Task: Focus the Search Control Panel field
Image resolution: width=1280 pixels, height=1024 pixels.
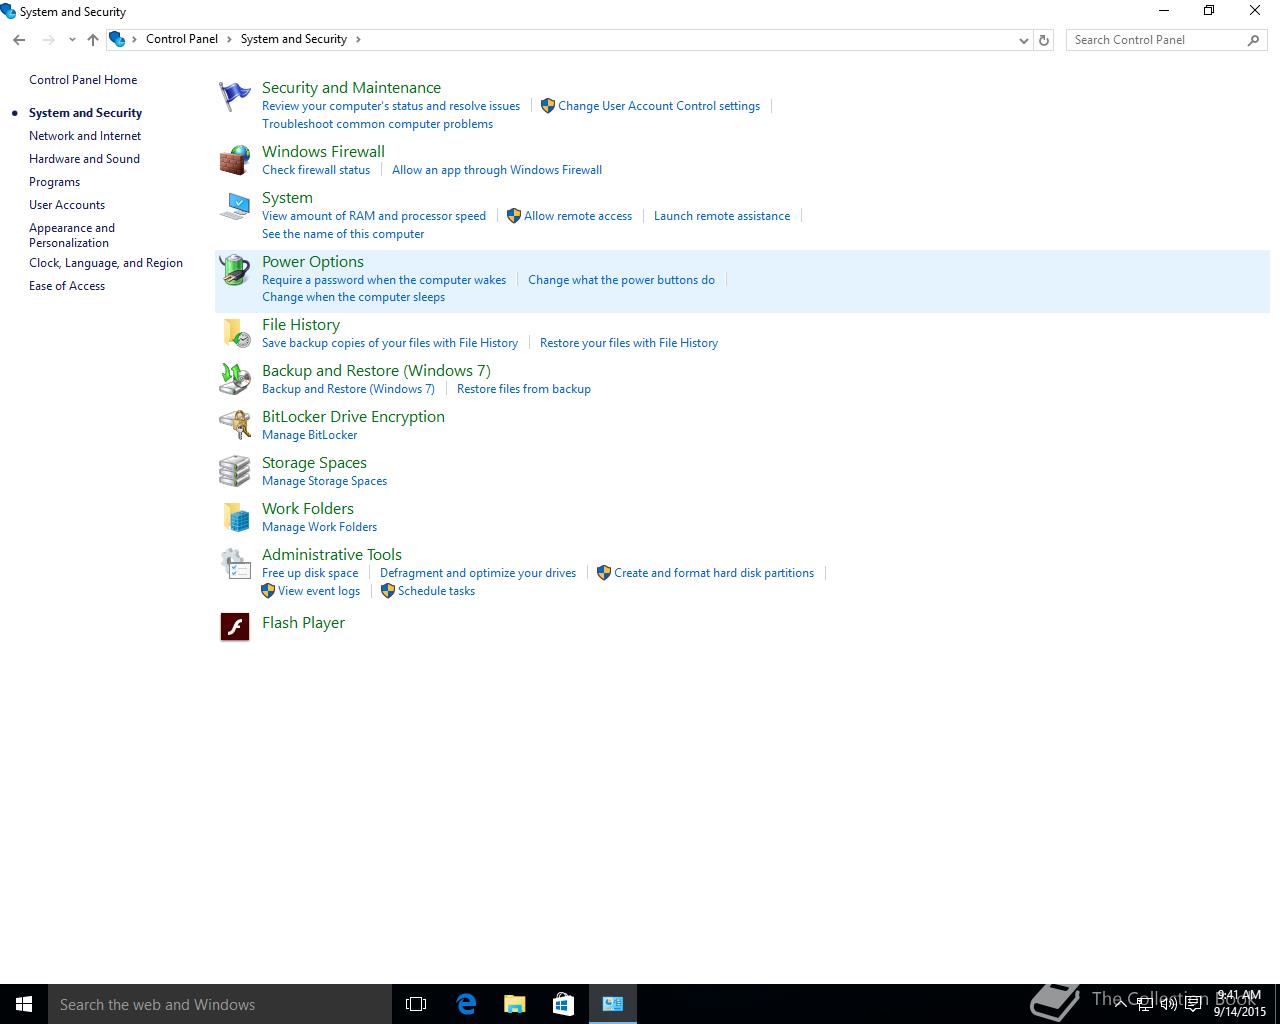Action: [1155, 40]
